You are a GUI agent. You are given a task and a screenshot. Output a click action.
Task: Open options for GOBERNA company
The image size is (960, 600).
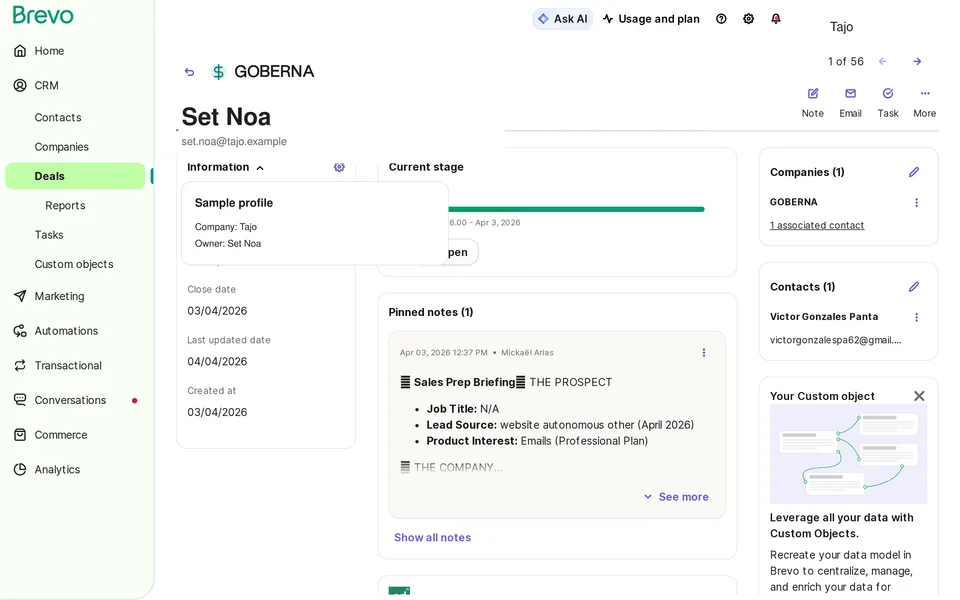pos(917,203)
